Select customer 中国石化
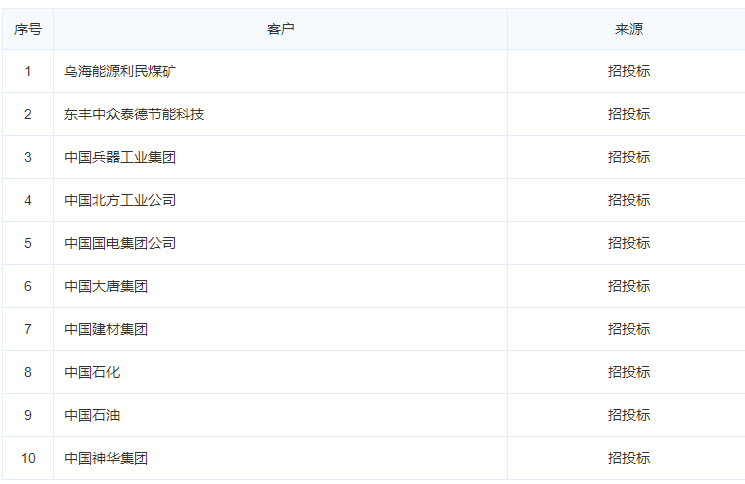 92,372
